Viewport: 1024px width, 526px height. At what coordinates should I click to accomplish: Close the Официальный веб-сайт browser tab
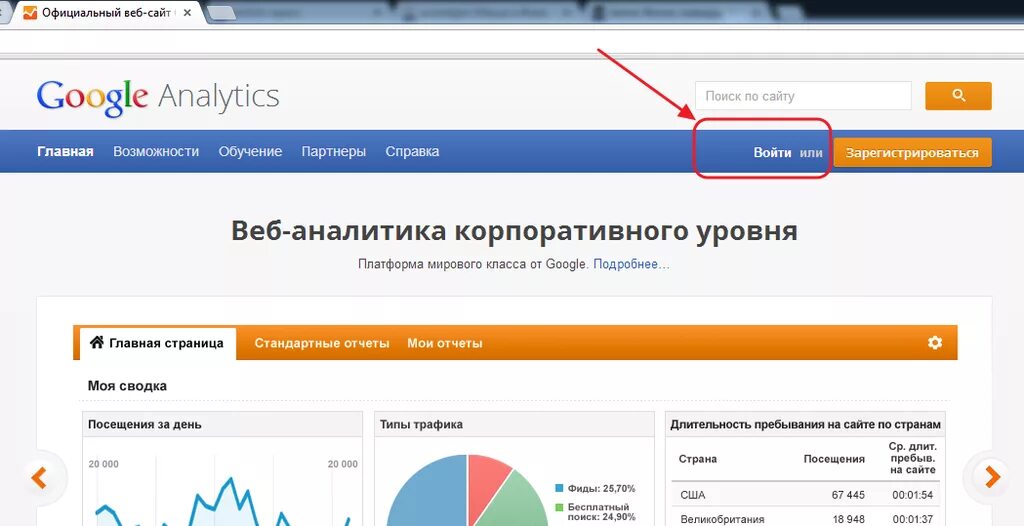[187, 12]
